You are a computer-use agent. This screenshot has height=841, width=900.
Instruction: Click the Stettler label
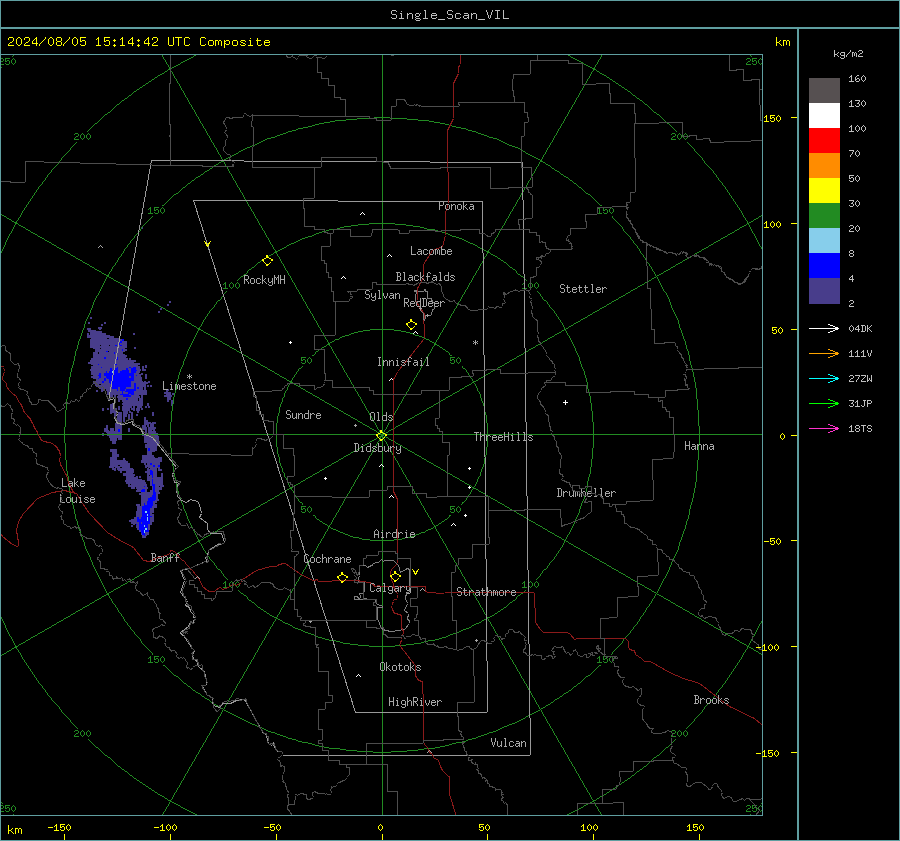[583, 289]
